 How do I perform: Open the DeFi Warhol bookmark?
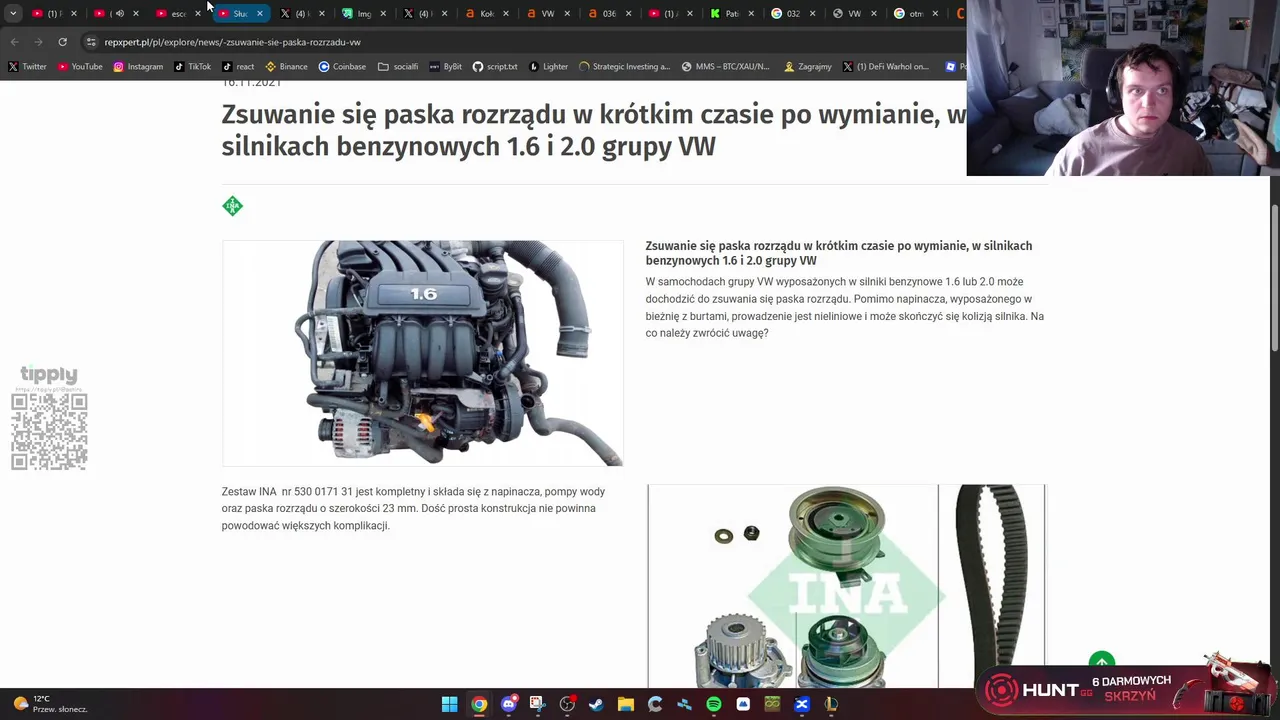886,67
